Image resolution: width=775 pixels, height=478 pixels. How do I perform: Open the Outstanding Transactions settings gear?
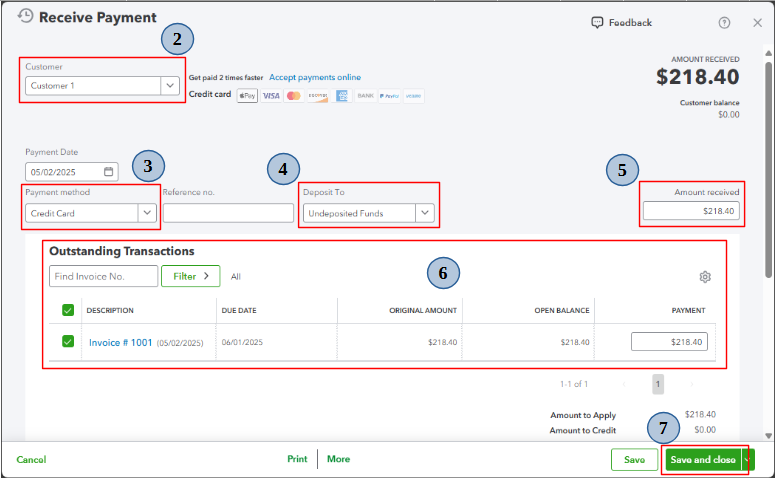[705, 277]
